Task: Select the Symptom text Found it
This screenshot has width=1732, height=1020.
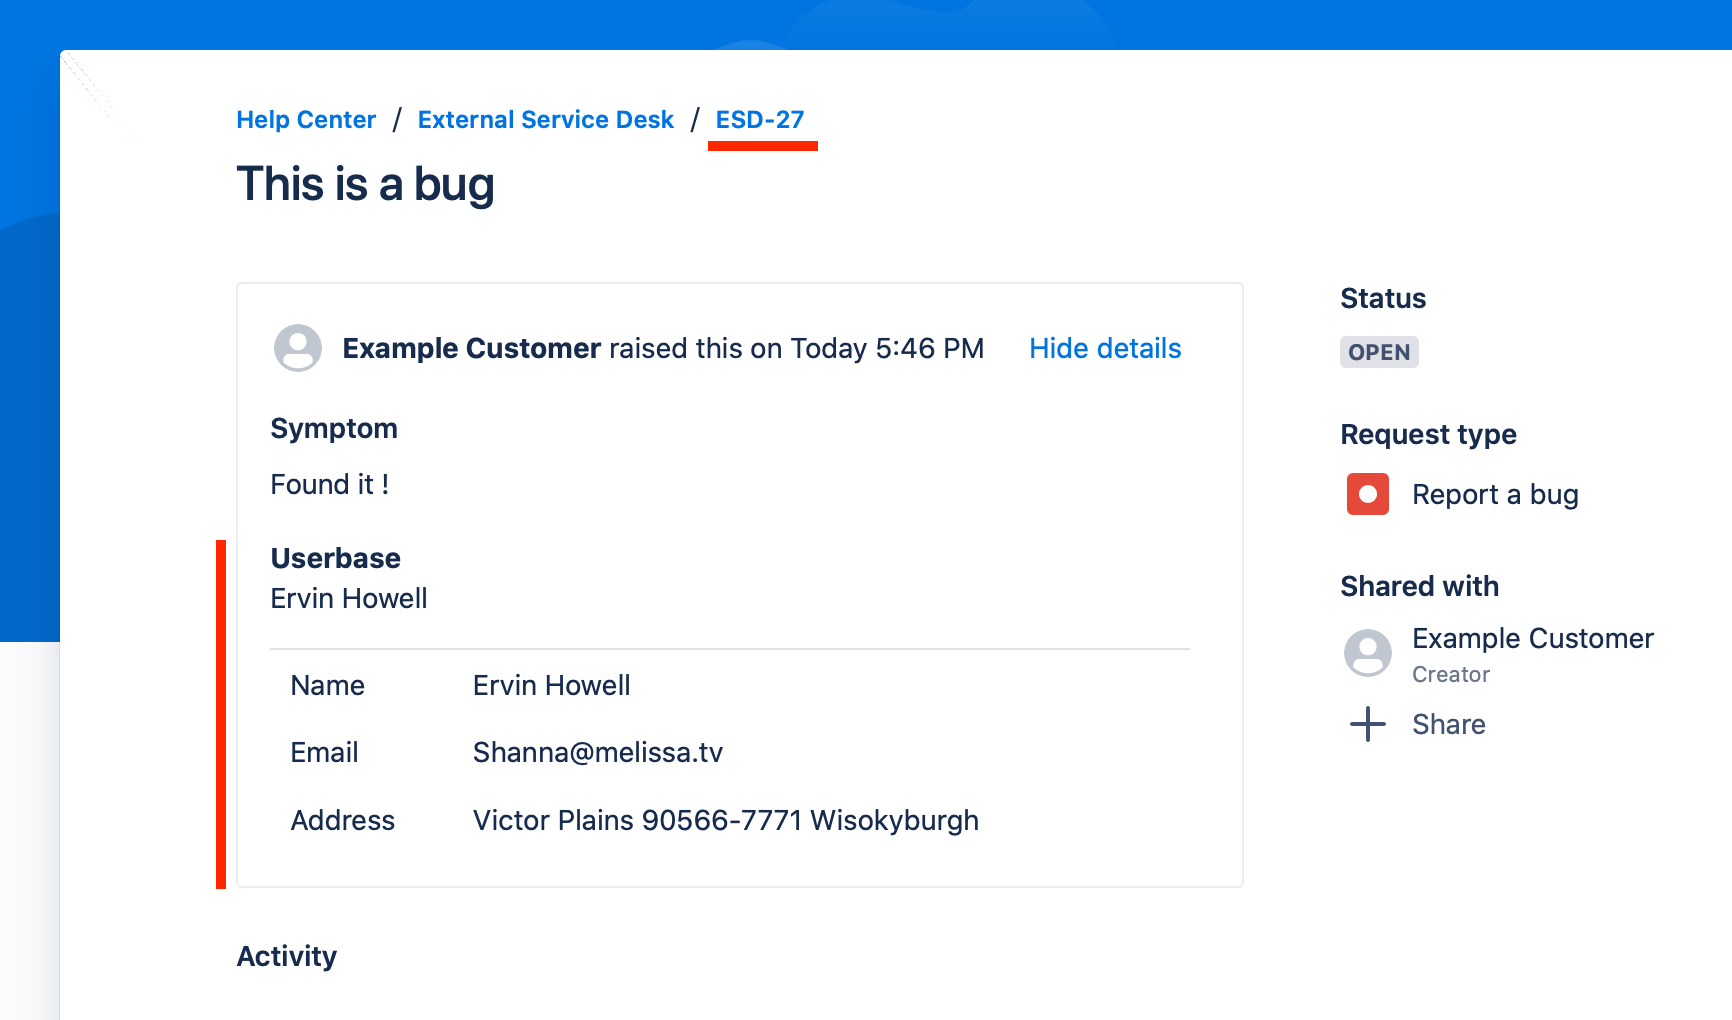Action: 329,484
